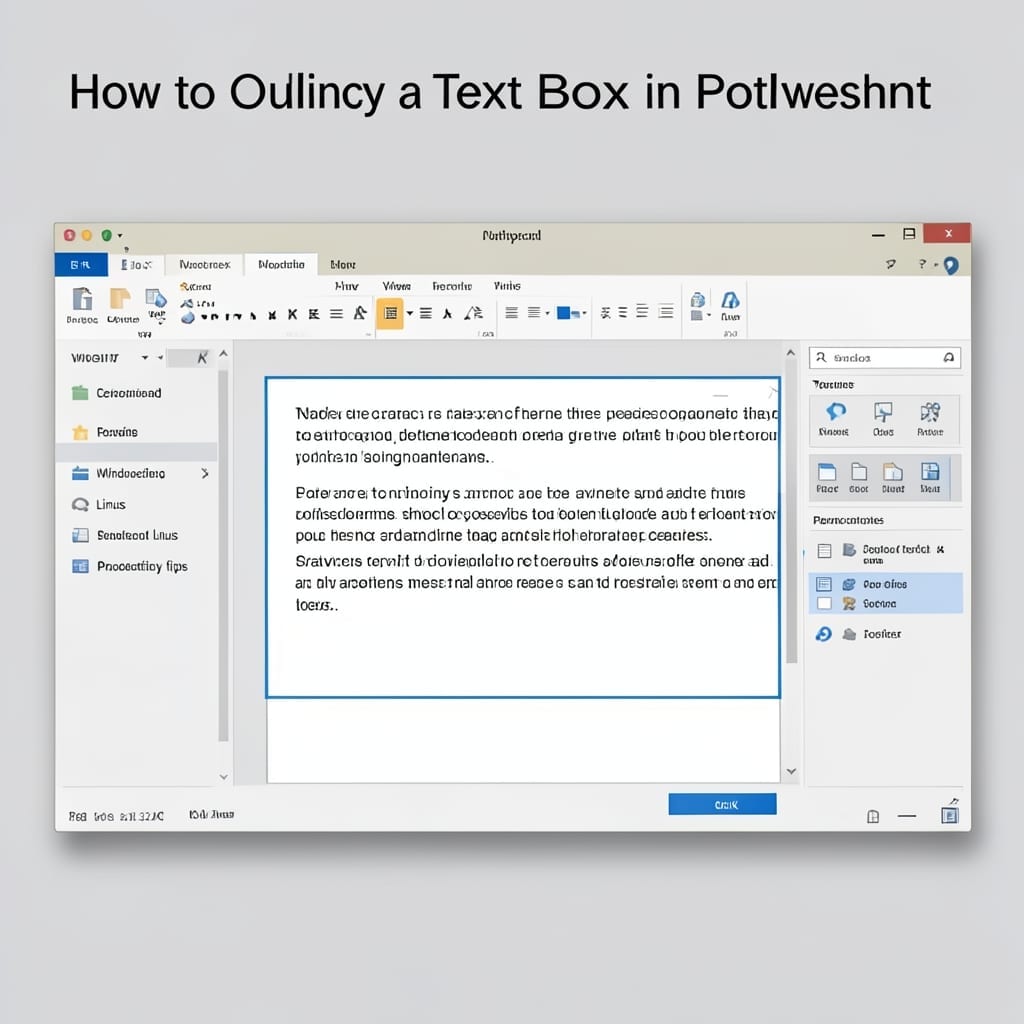The height and width of the screenshot is (1024, 1024).
Task: Click the blue grid layout icon in right panel
Action: pyautogui.click(x=930, y=472)
